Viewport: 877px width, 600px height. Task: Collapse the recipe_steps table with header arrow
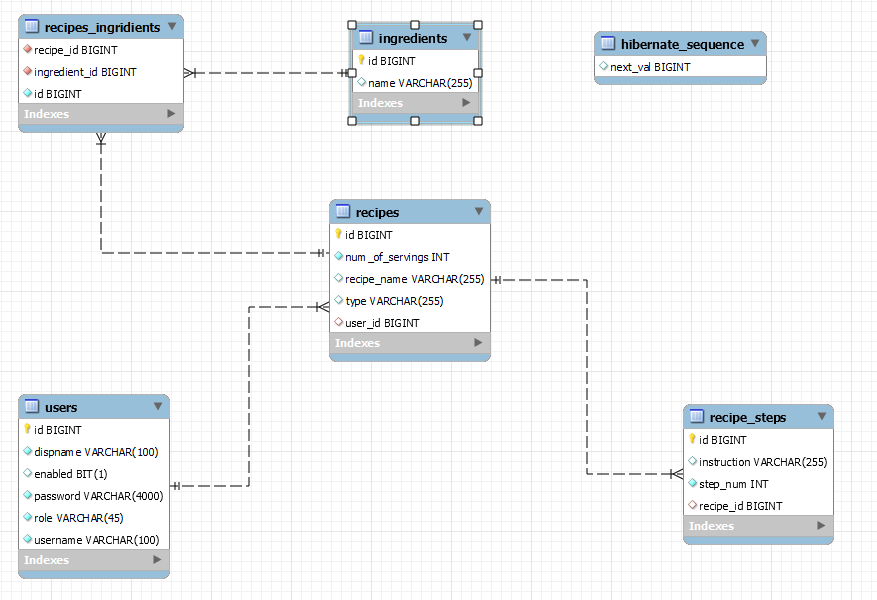pos(822,417)
